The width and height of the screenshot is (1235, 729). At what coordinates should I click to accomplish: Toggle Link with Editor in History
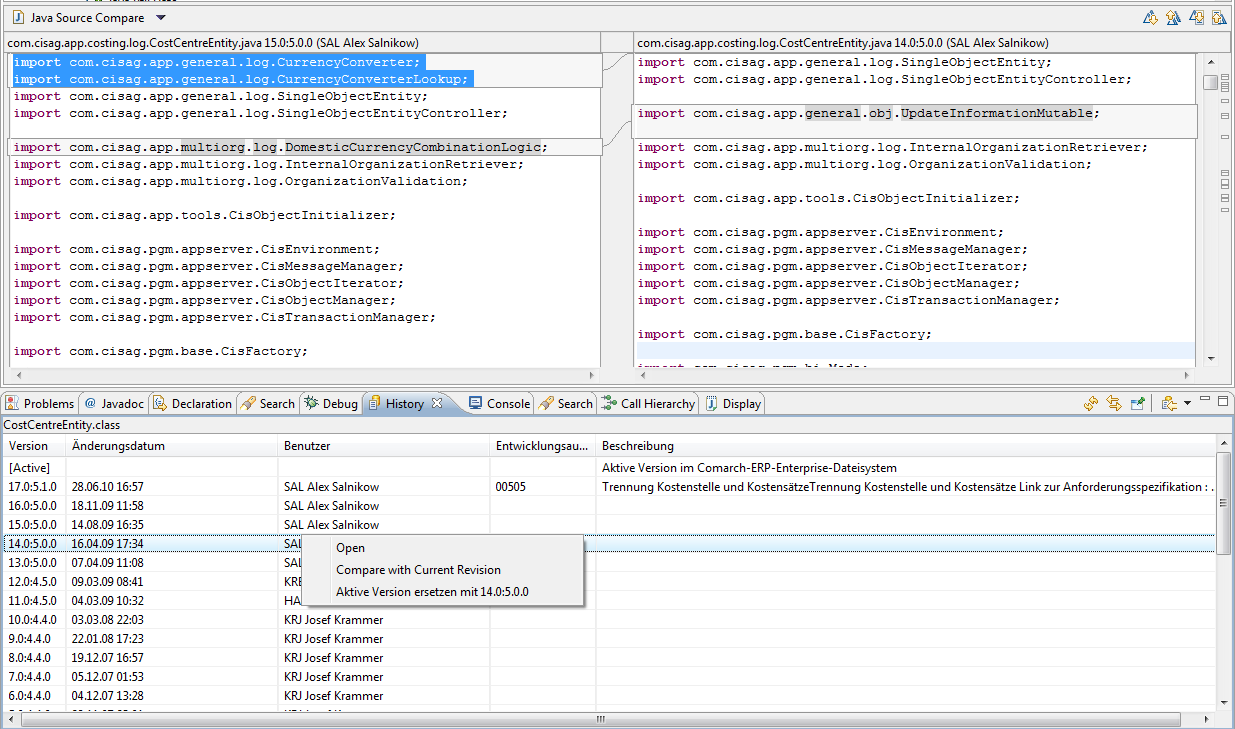point(1114,403)
